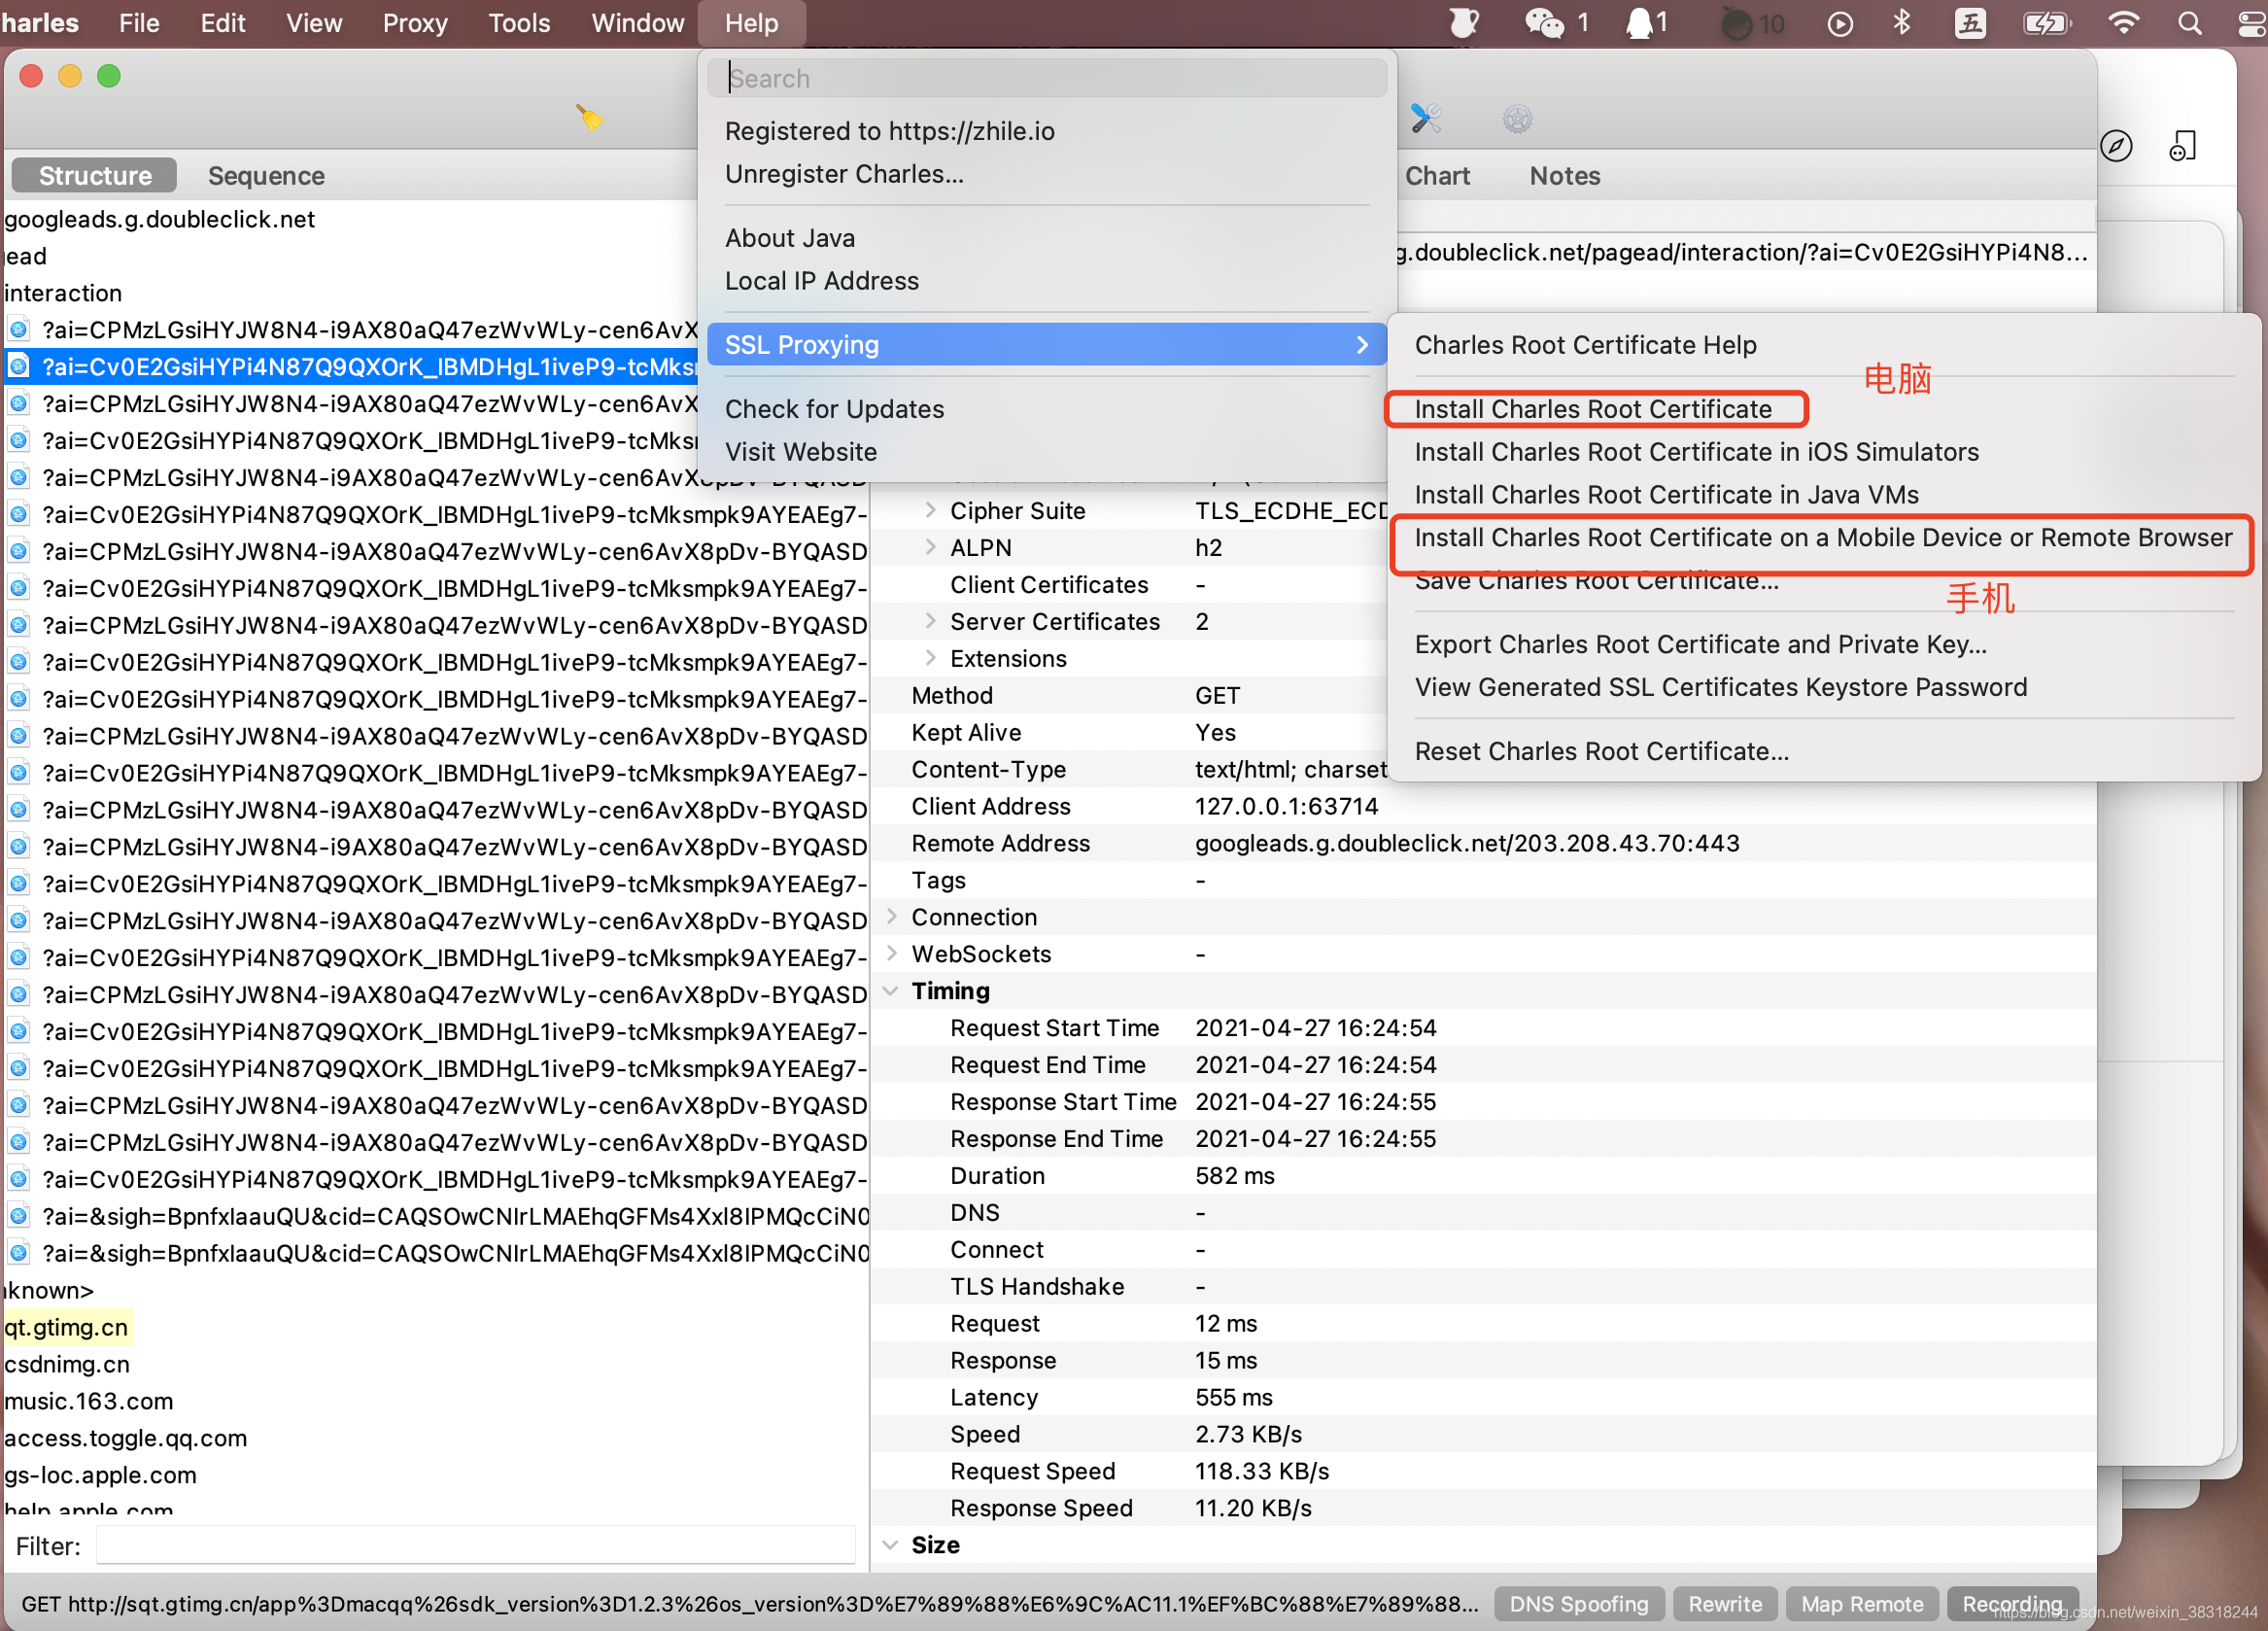Open WeChat icon in menu bar

pos(1543,23)
